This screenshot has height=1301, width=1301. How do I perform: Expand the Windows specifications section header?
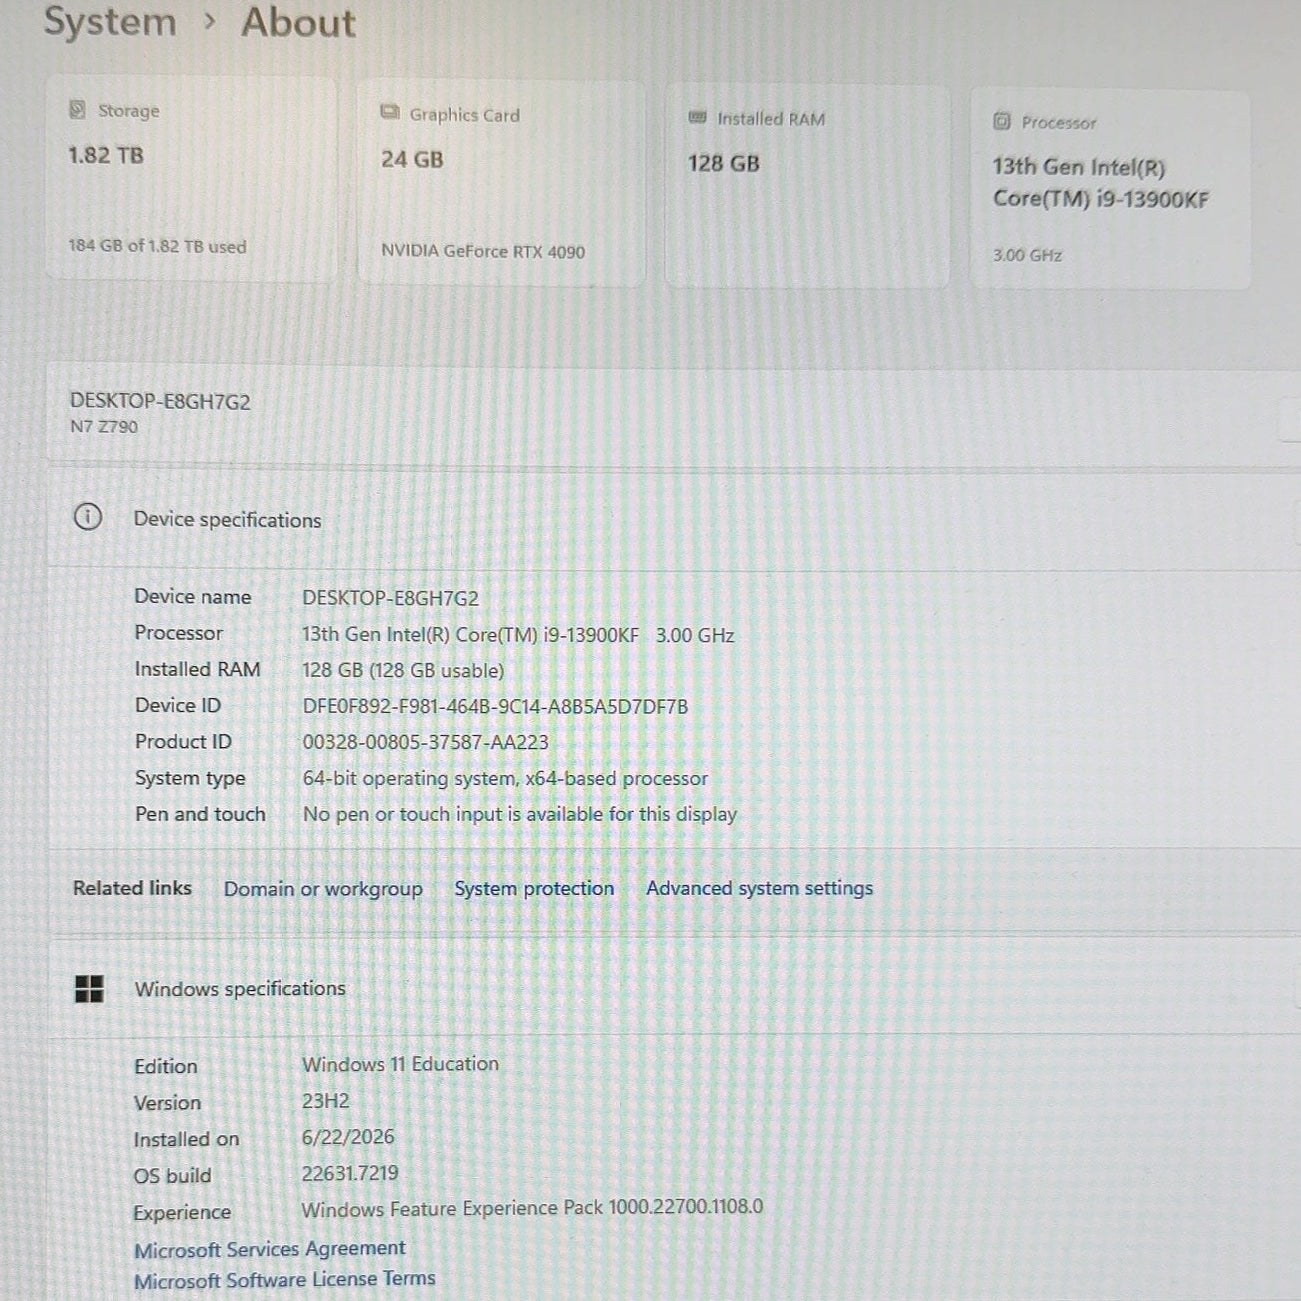pos(674,988)
